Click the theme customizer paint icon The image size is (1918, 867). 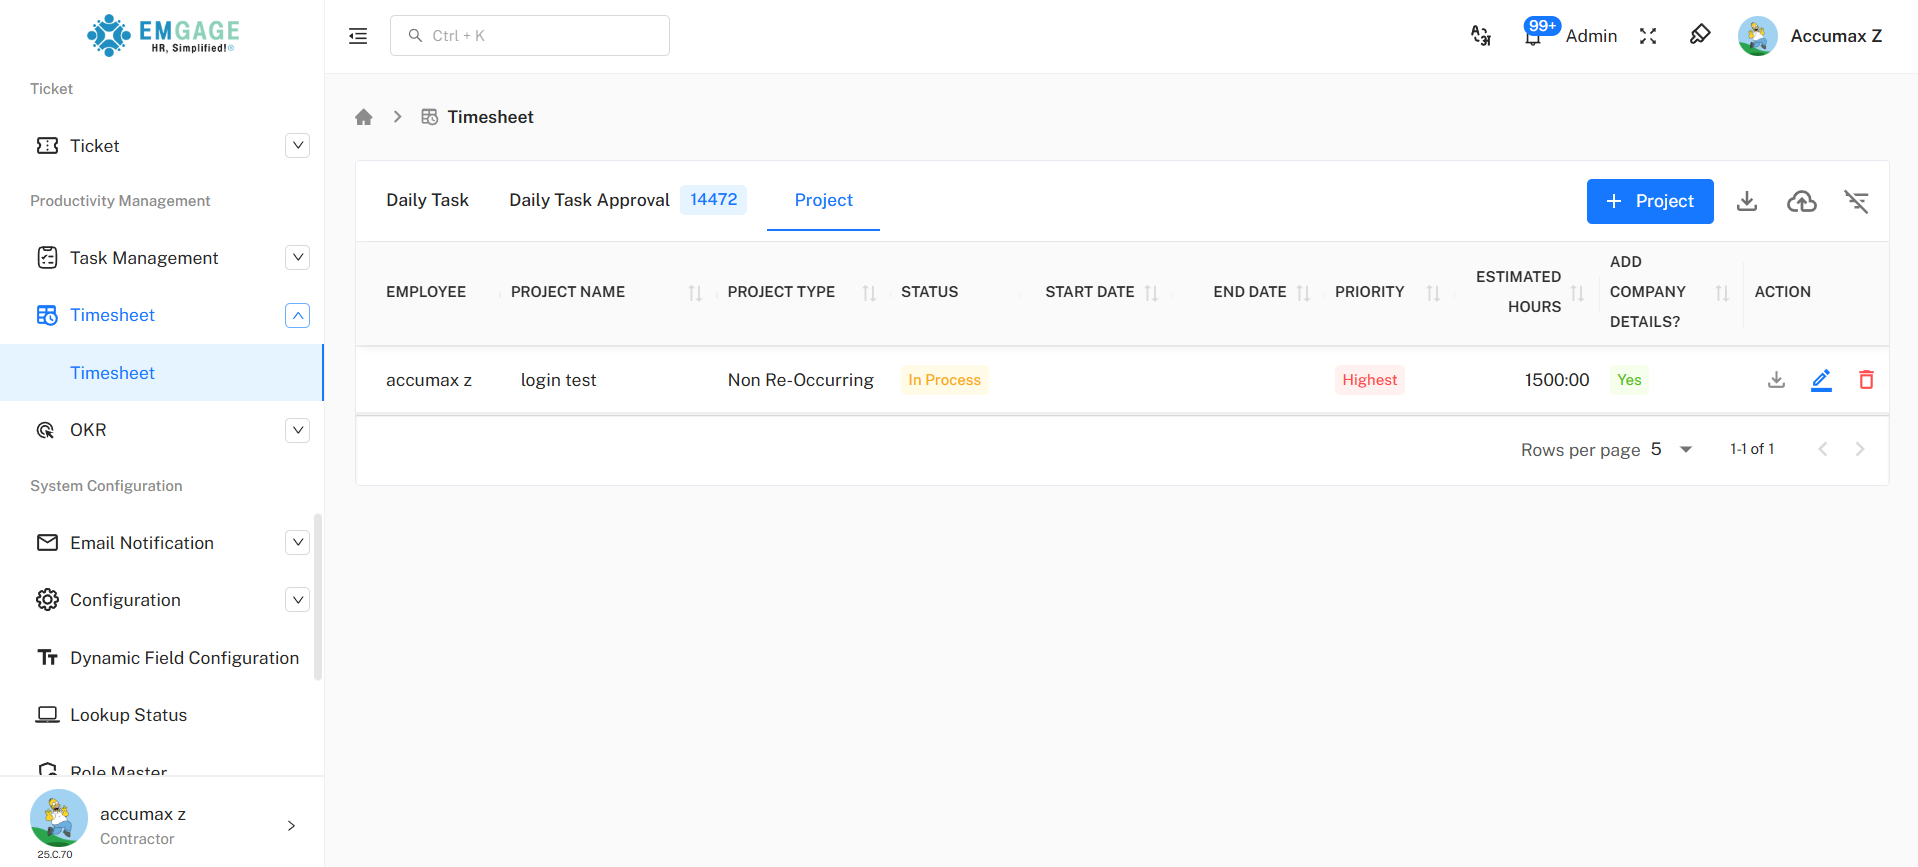click(1700, 36)
